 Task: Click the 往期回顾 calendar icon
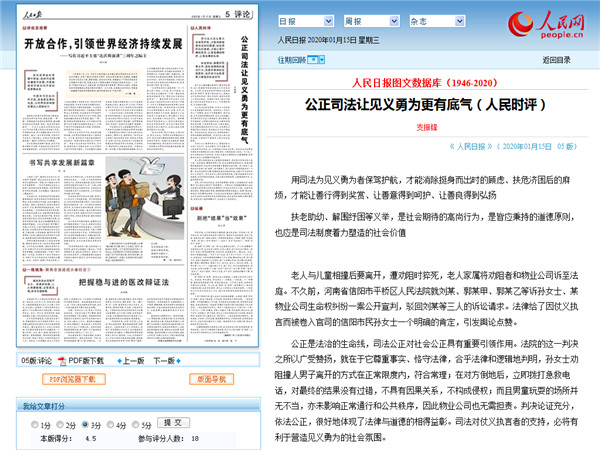click(x=313, y=60)
